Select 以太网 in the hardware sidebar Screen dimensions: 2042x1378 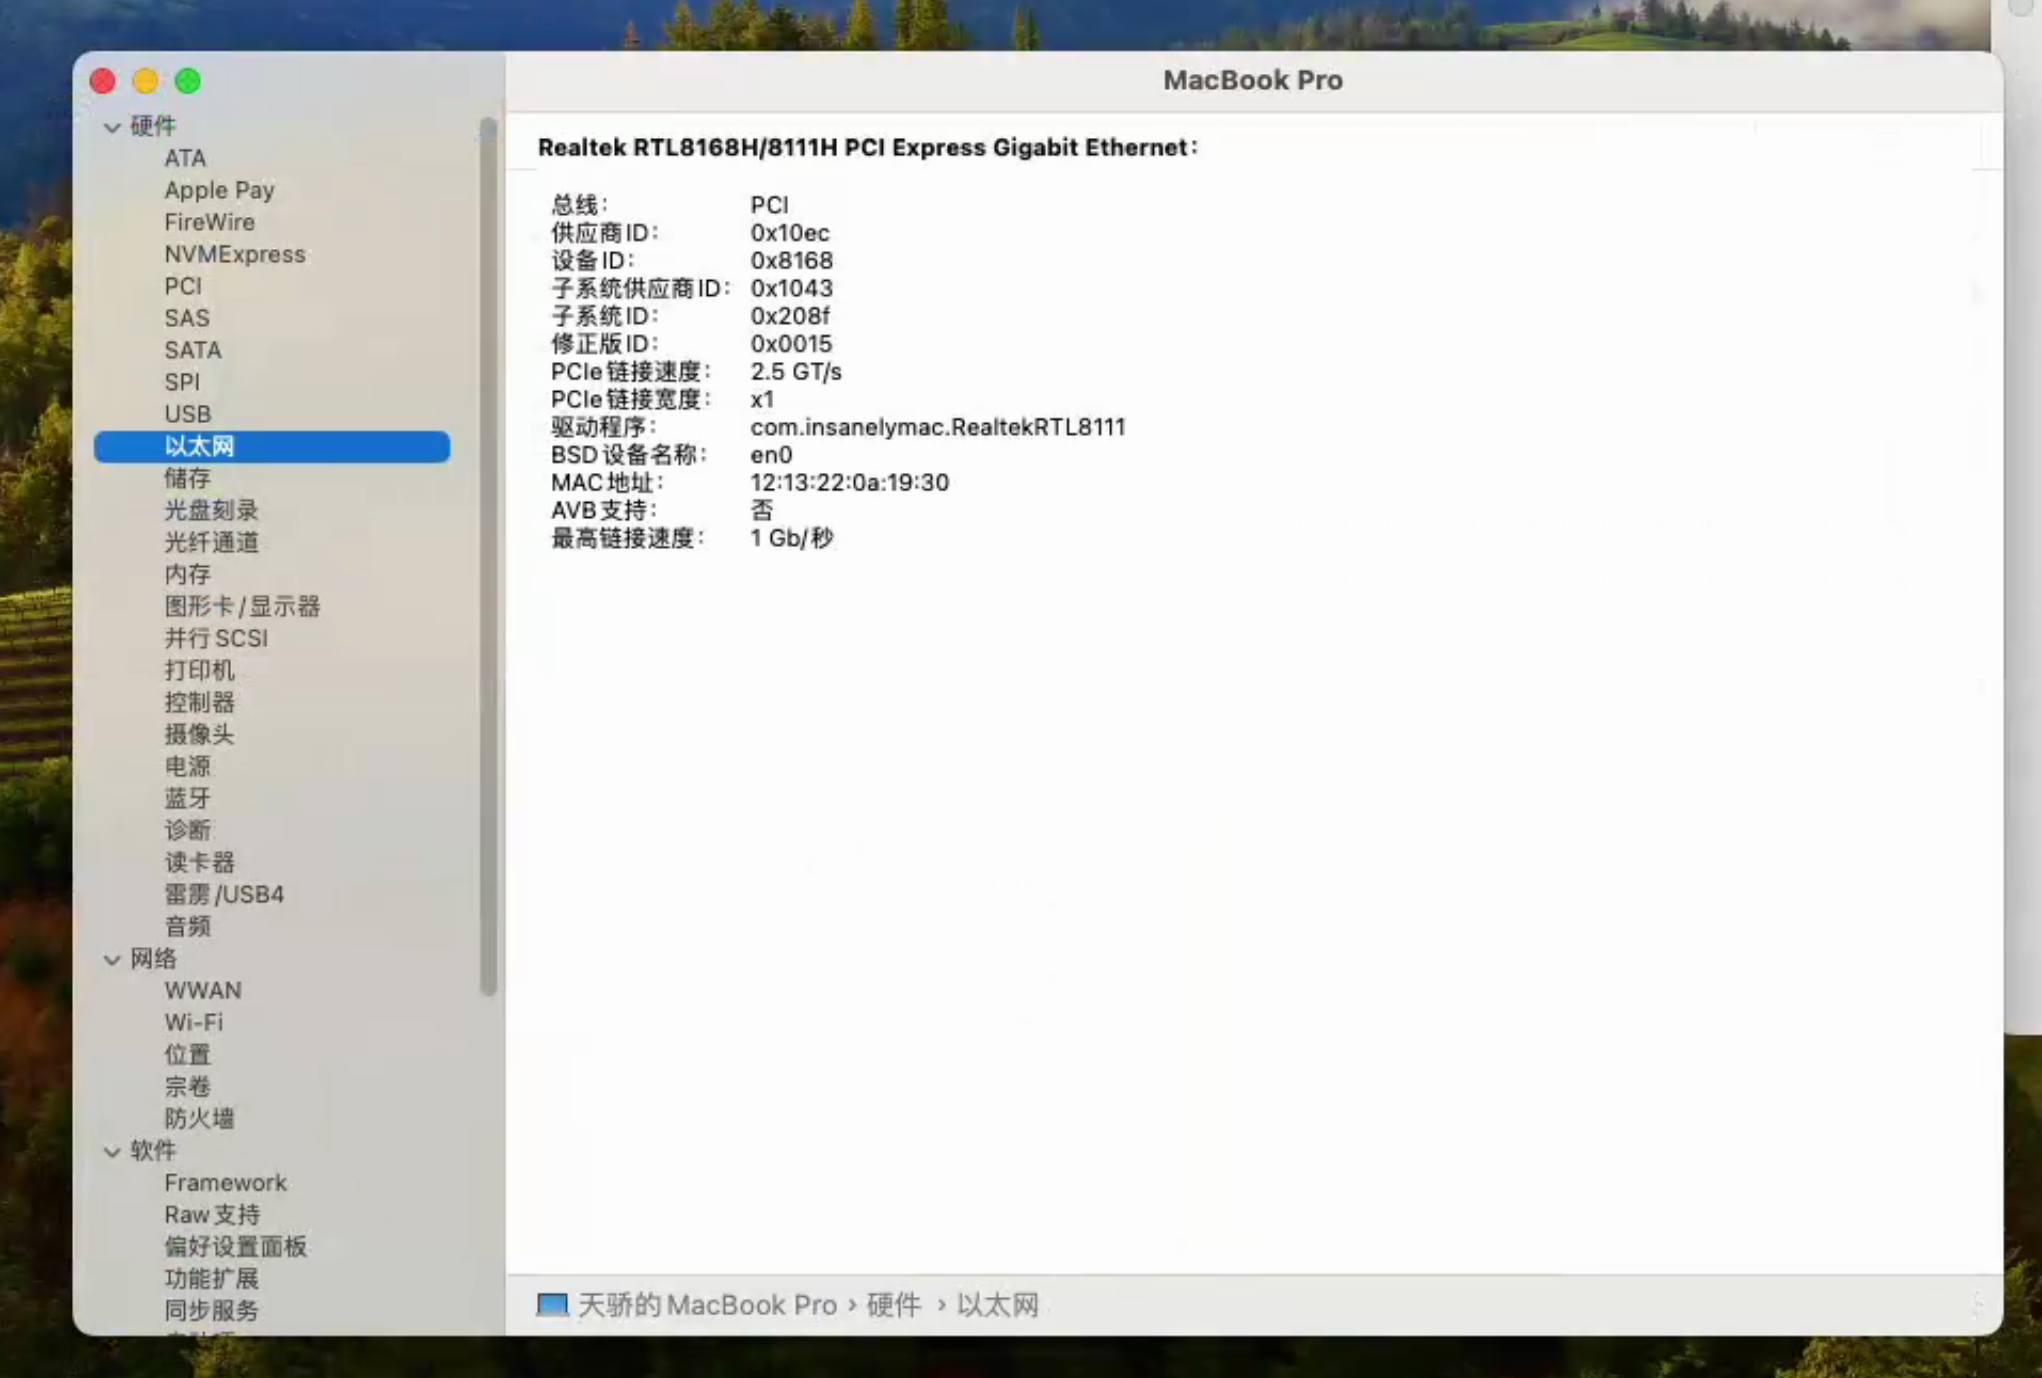(x=199, y=445)
